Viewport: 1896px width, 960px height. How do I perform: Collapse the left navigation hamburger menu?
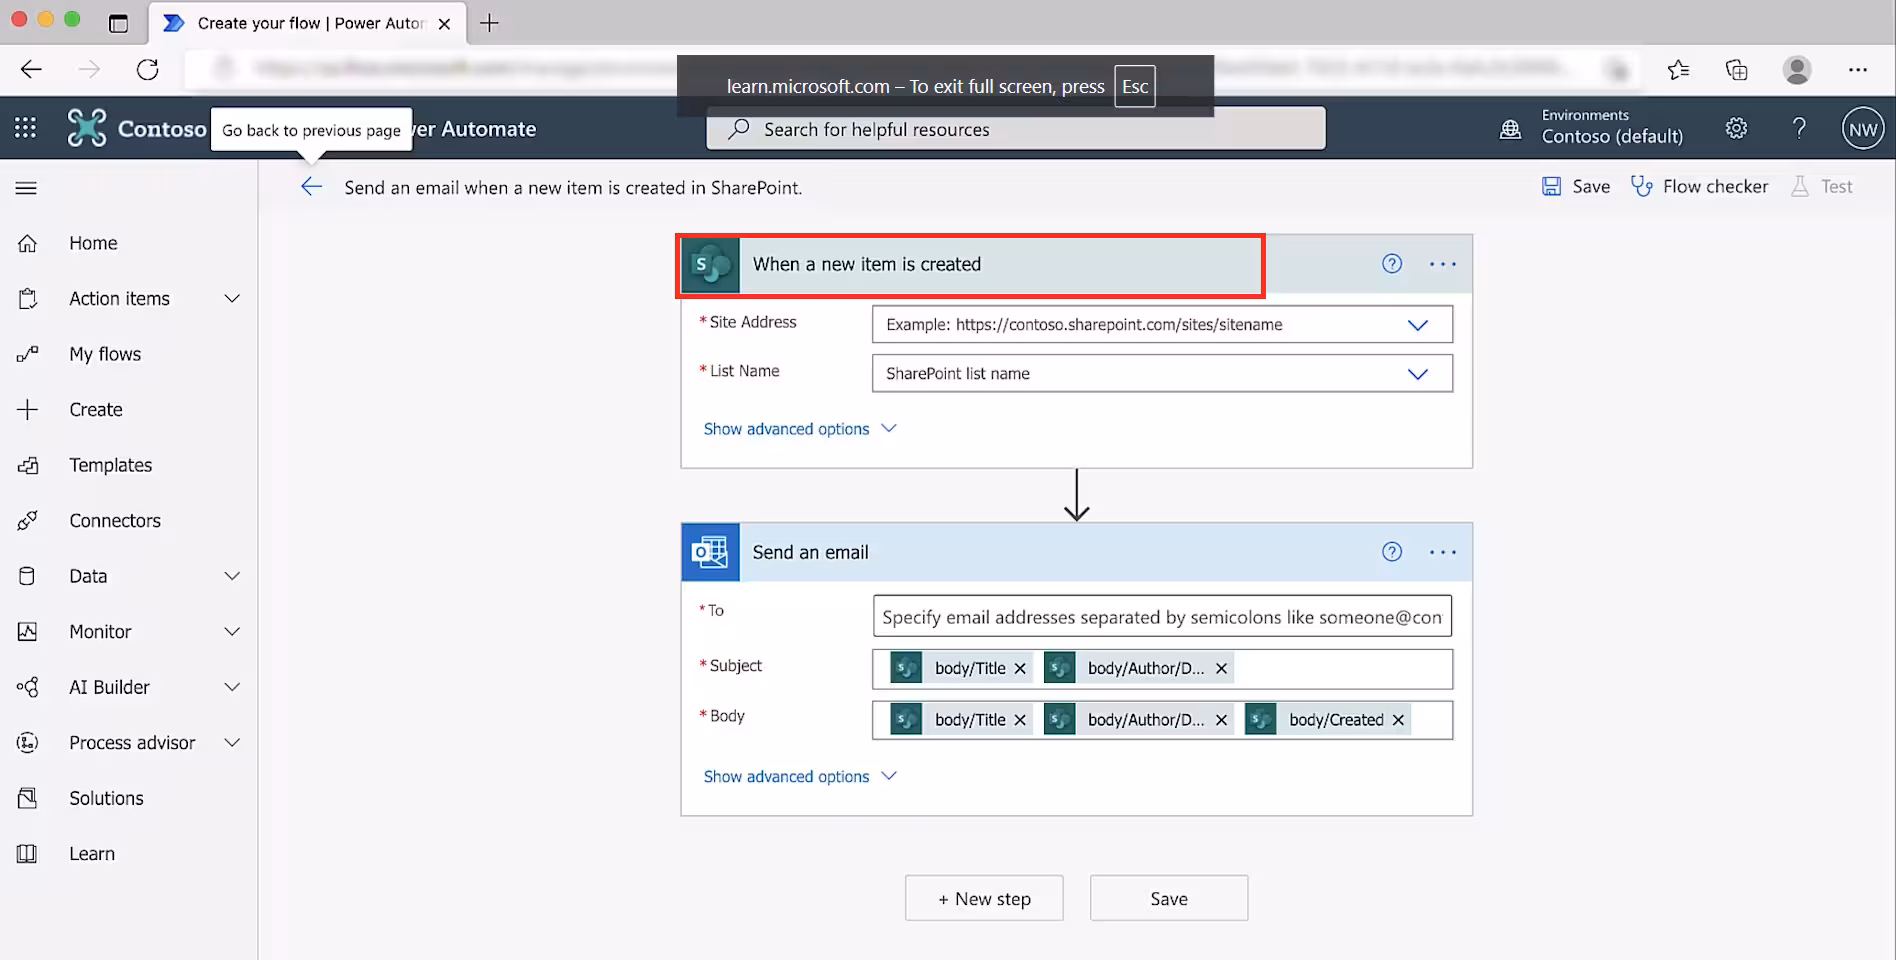coord(27,187)
